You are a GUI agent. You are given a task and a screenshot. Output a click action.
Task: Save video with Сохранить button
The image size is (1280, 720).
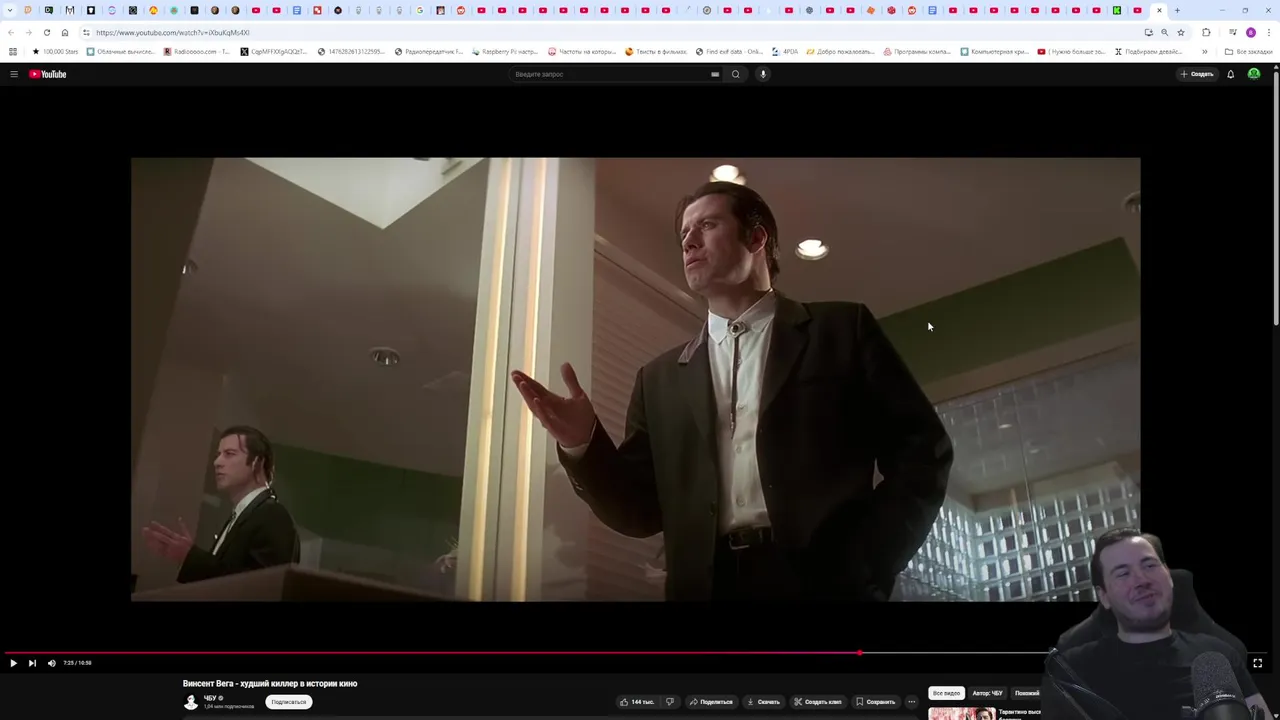coord(875,702)
